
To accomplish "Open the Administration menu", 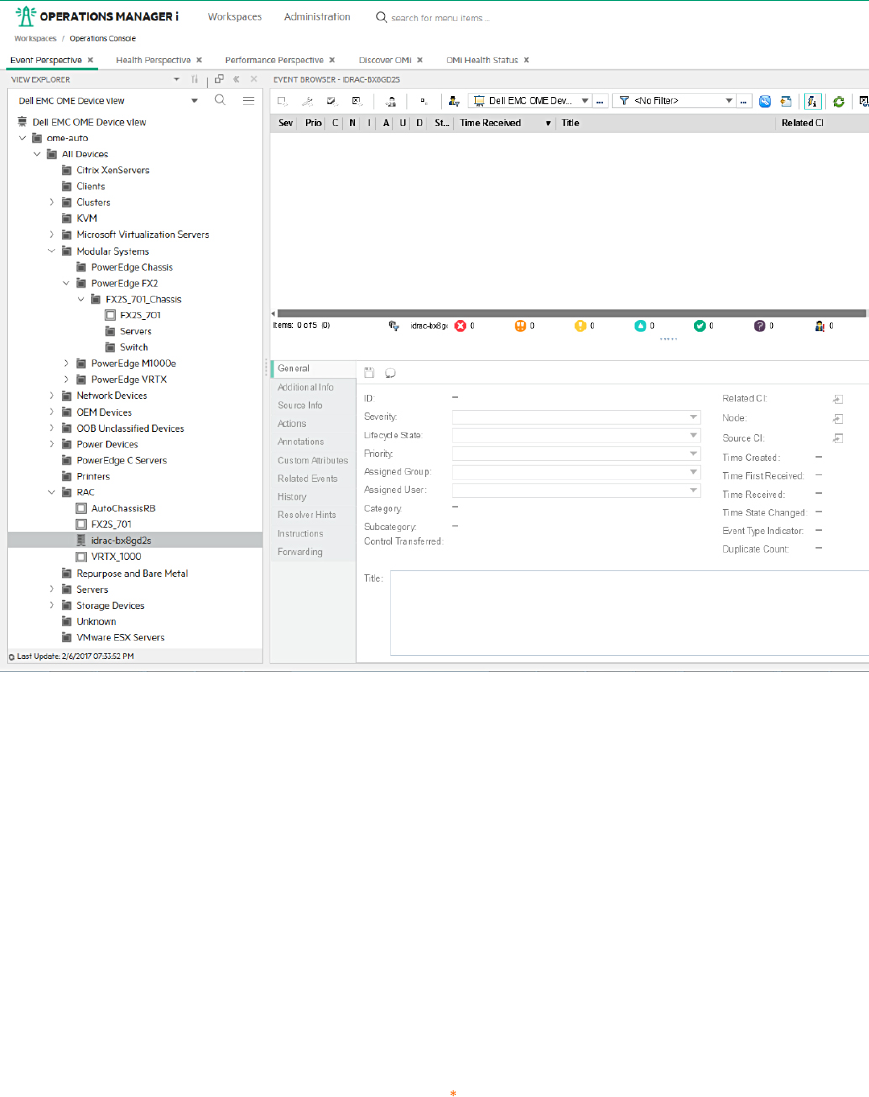I will coord(317,17).
